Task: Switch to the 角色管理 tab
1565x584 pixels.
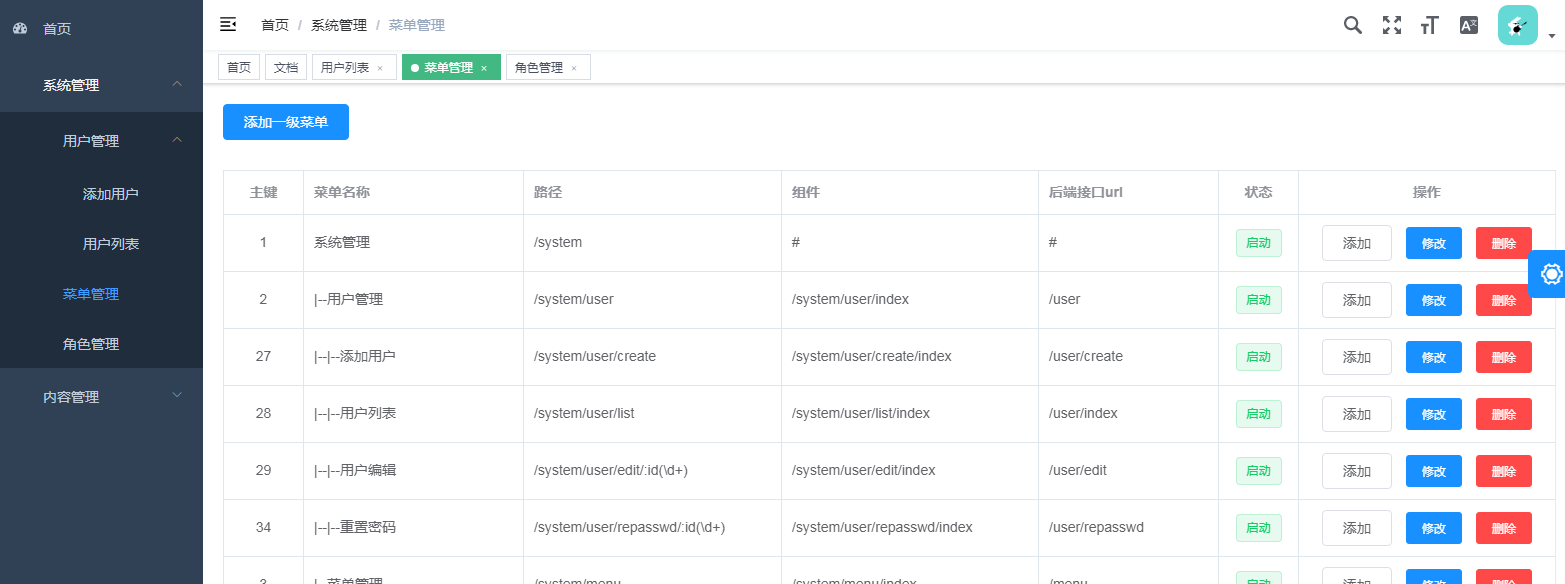Action: pyautogui.click(x=540, y=66)
